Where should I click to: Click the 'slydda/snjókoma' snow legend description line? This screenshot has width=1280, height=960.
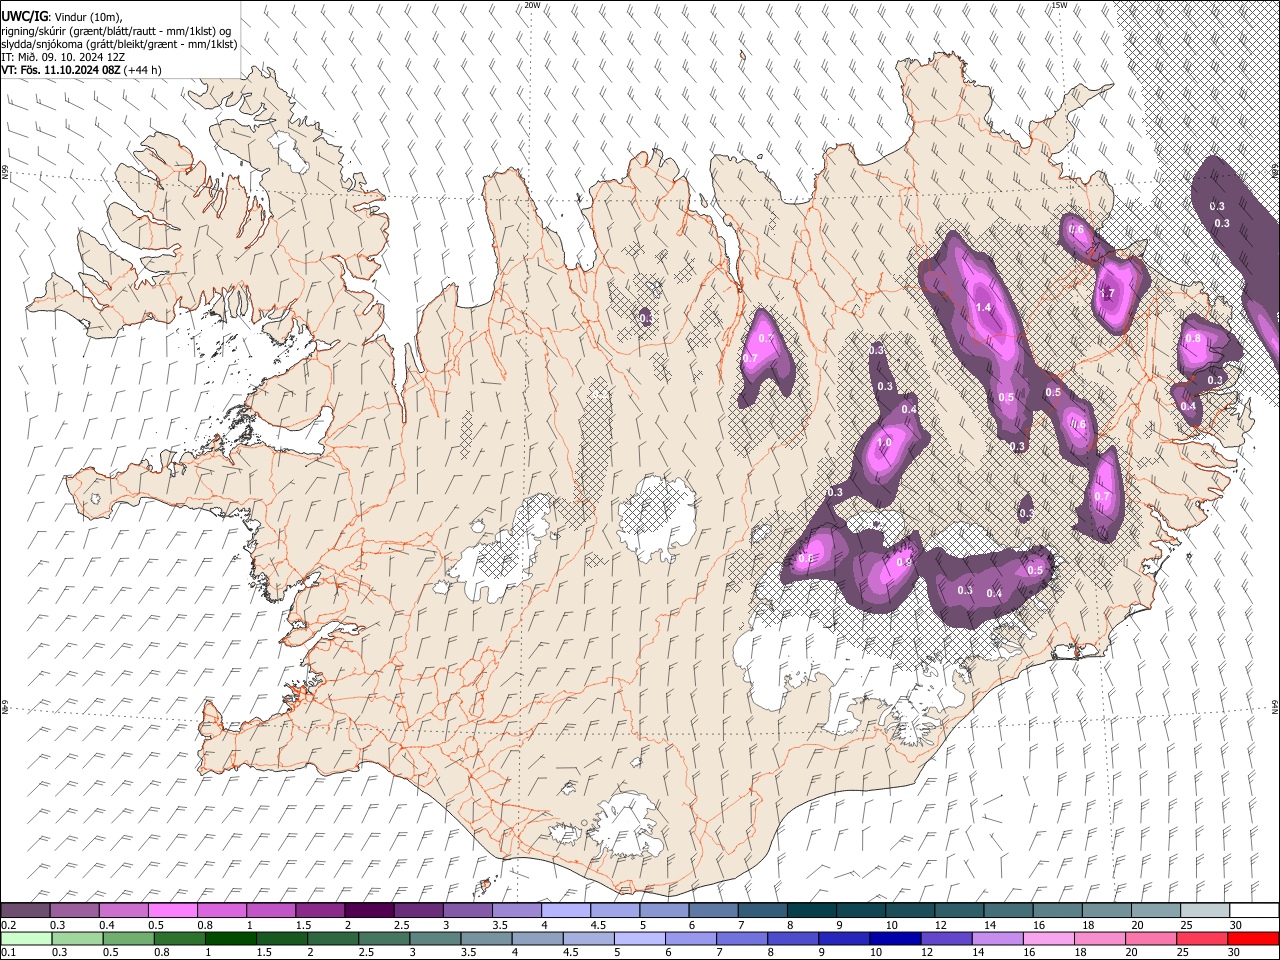[119, 44]
